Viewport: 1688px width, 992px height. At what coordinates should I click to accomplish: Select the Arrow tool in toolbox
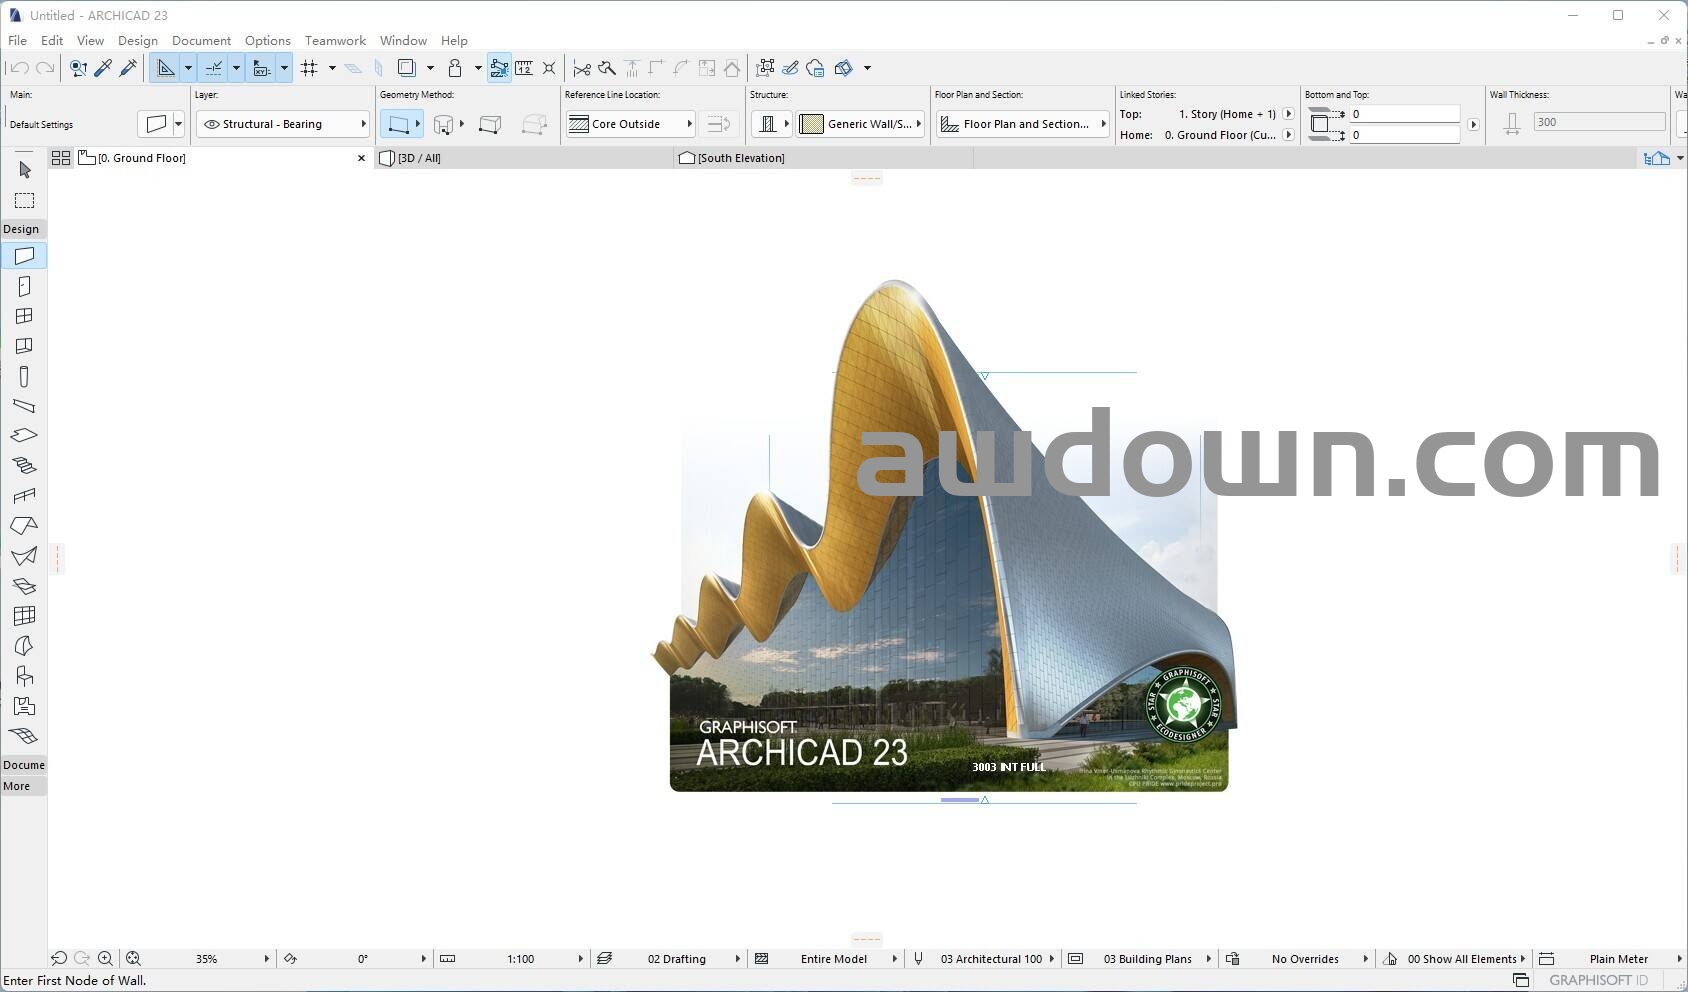pos(24,170)
